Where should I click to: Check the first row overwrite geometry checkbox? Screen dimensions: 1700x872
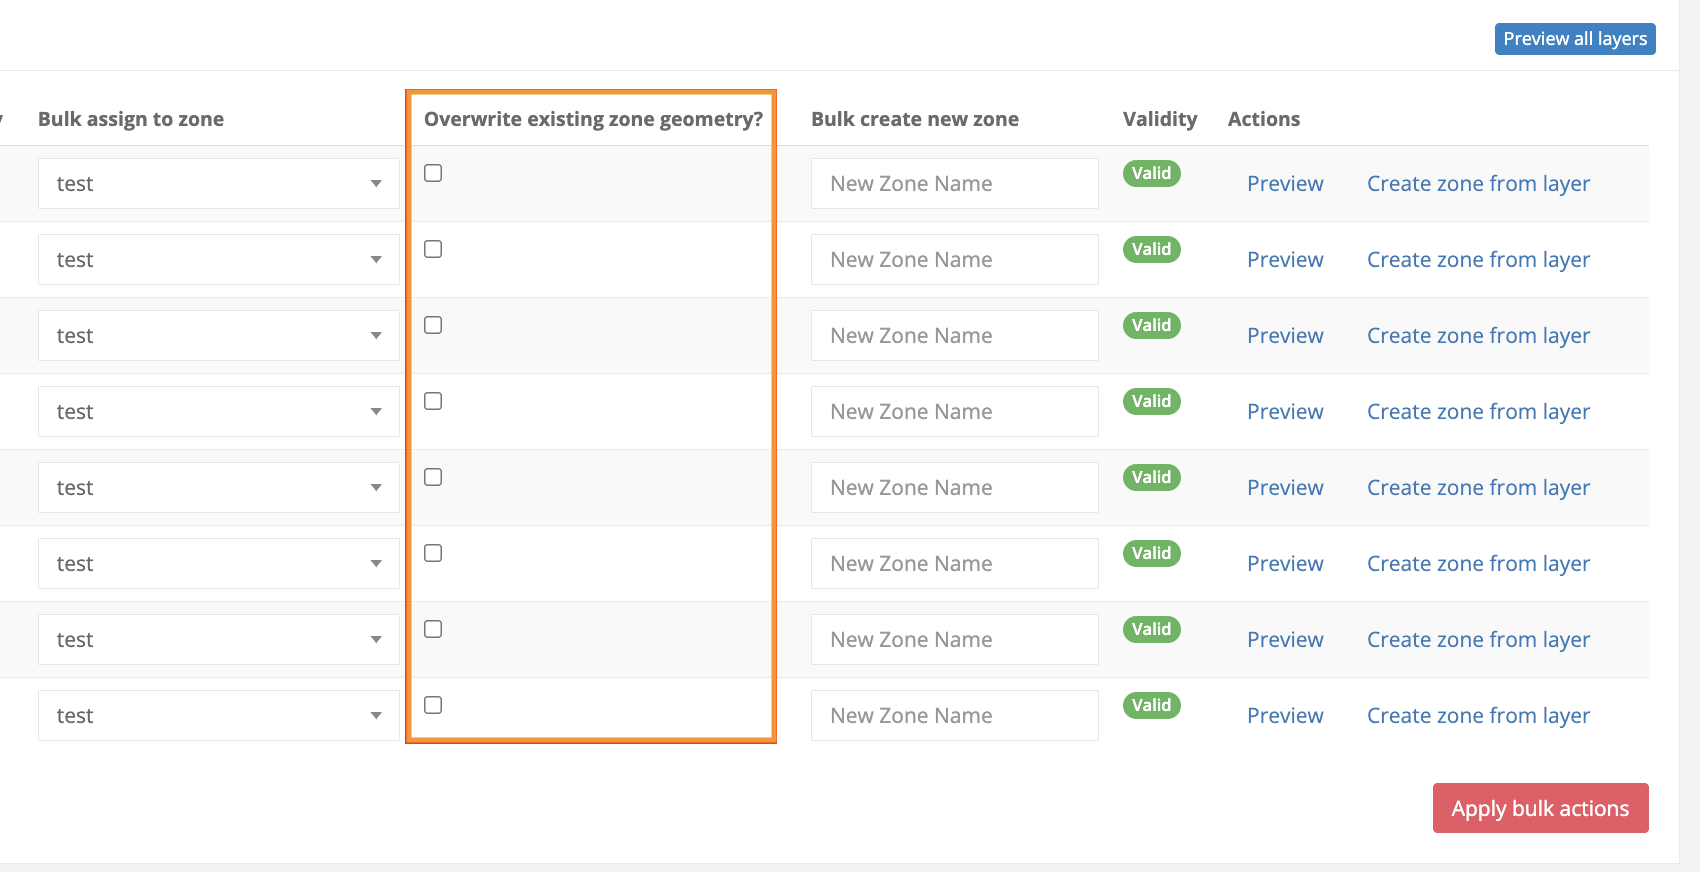click(x=433, y=173)
